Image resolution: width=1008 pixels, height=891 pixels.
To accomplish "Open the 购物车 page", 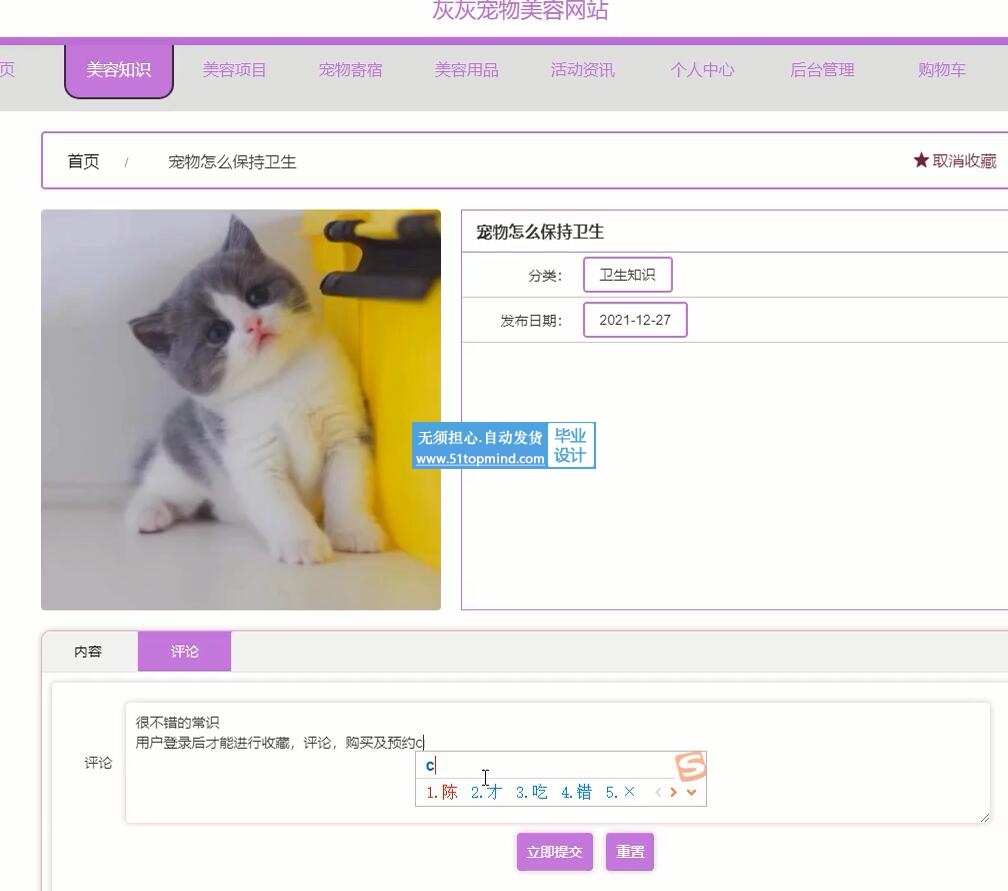I will coord(942,70).
